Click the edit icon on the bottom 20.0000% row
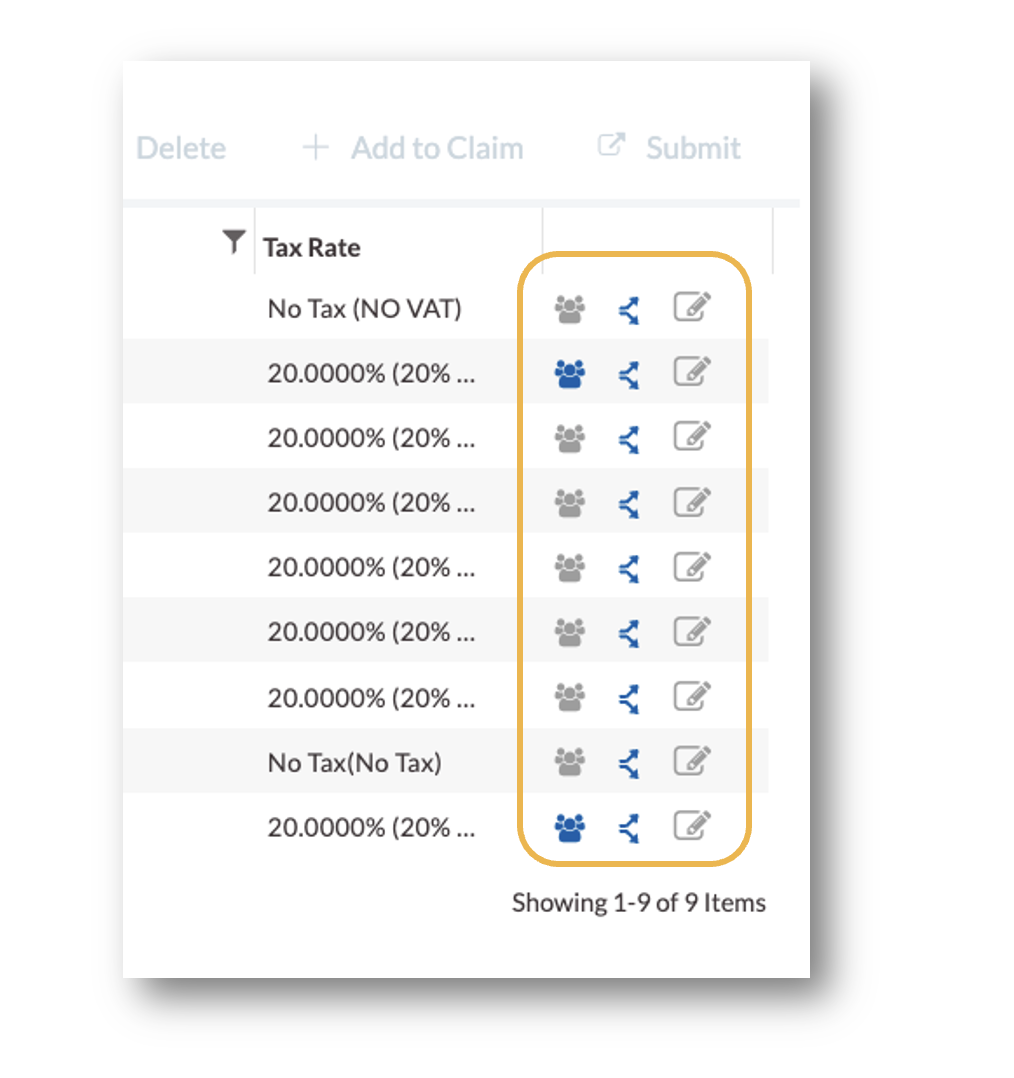This screenshot has width=1014, height=1078. [x=692, y=827]
